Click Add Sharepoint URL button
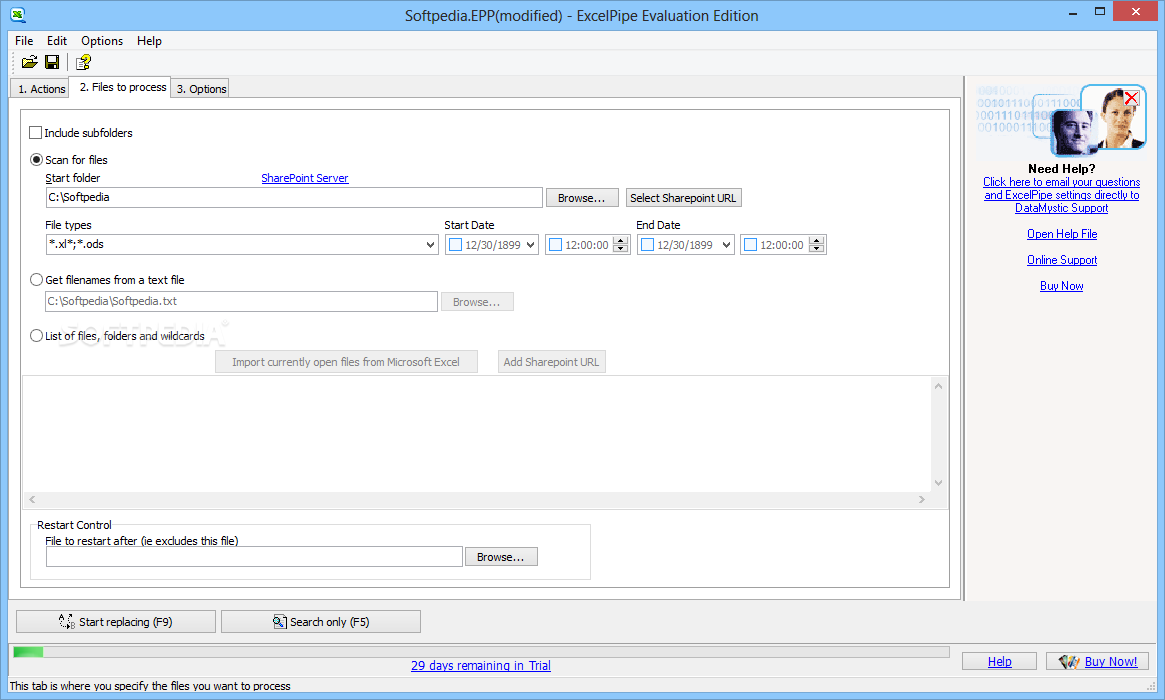 coord(551,362)
